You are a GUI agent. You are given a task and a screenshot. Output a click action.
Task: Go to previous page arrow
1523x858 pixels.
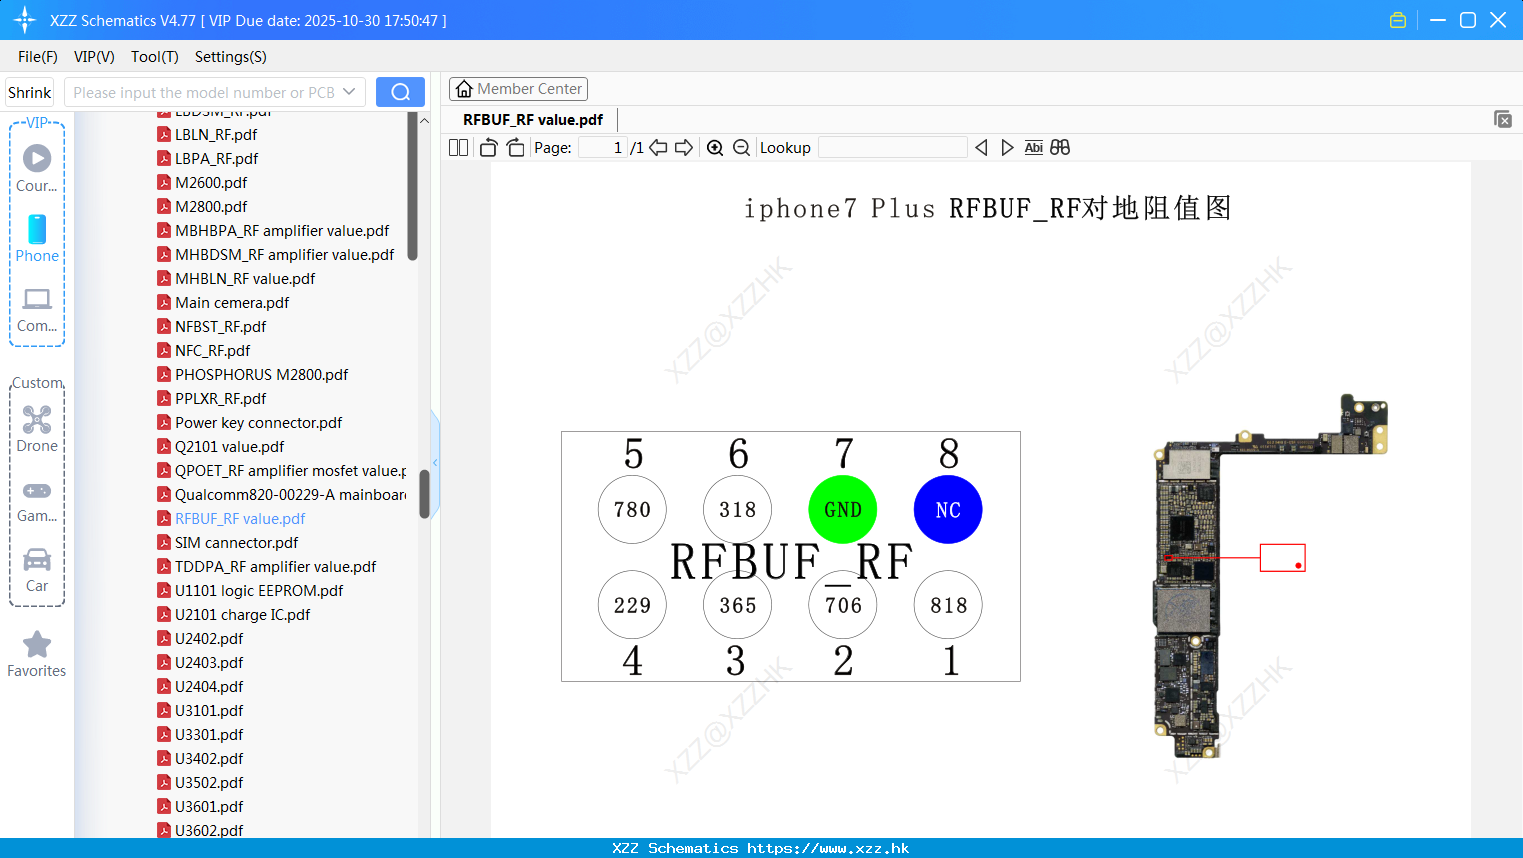click(658, 147)
